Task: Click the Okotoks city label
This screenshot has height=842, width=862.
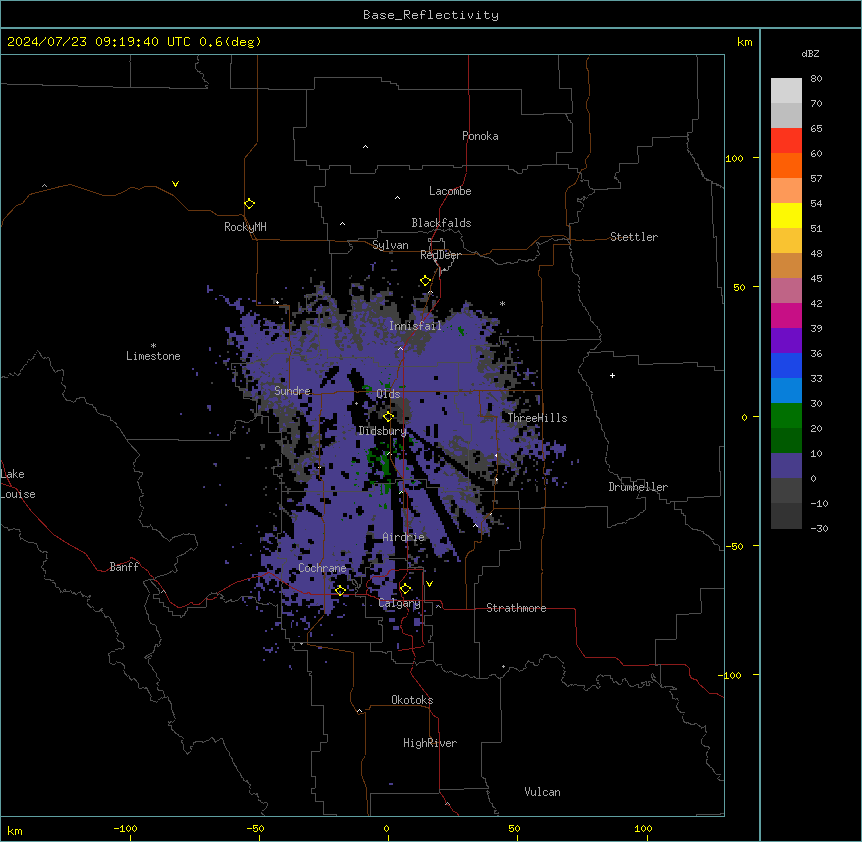Action: pos(412,700)
